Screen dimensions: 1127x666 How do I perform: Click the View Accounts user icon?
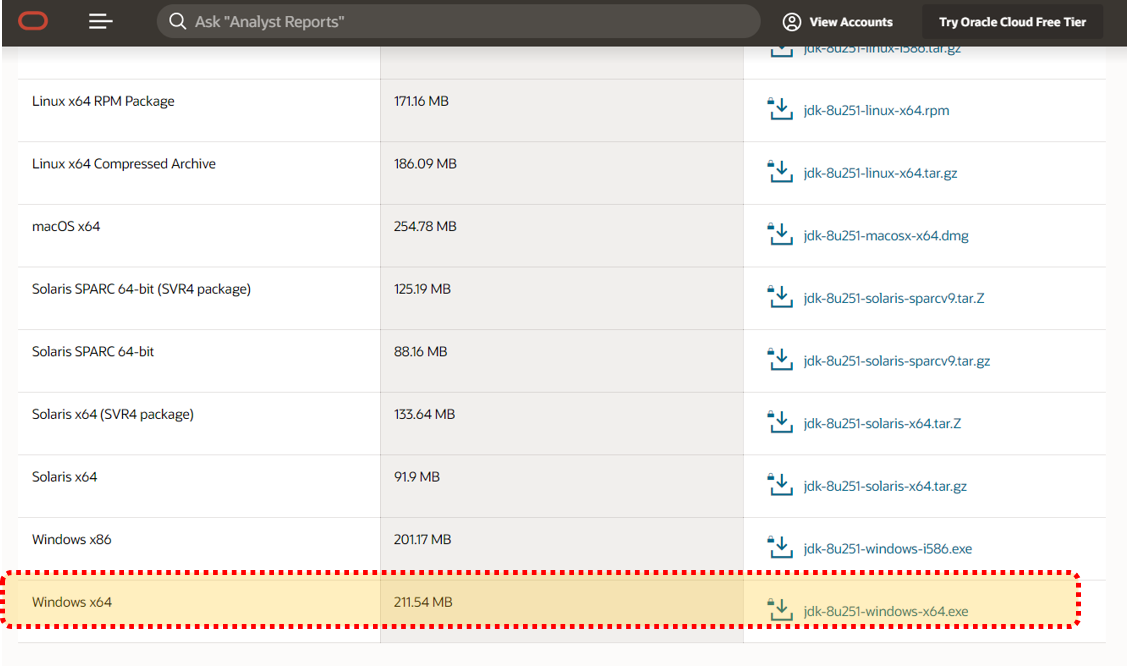(x=791, y=22)
